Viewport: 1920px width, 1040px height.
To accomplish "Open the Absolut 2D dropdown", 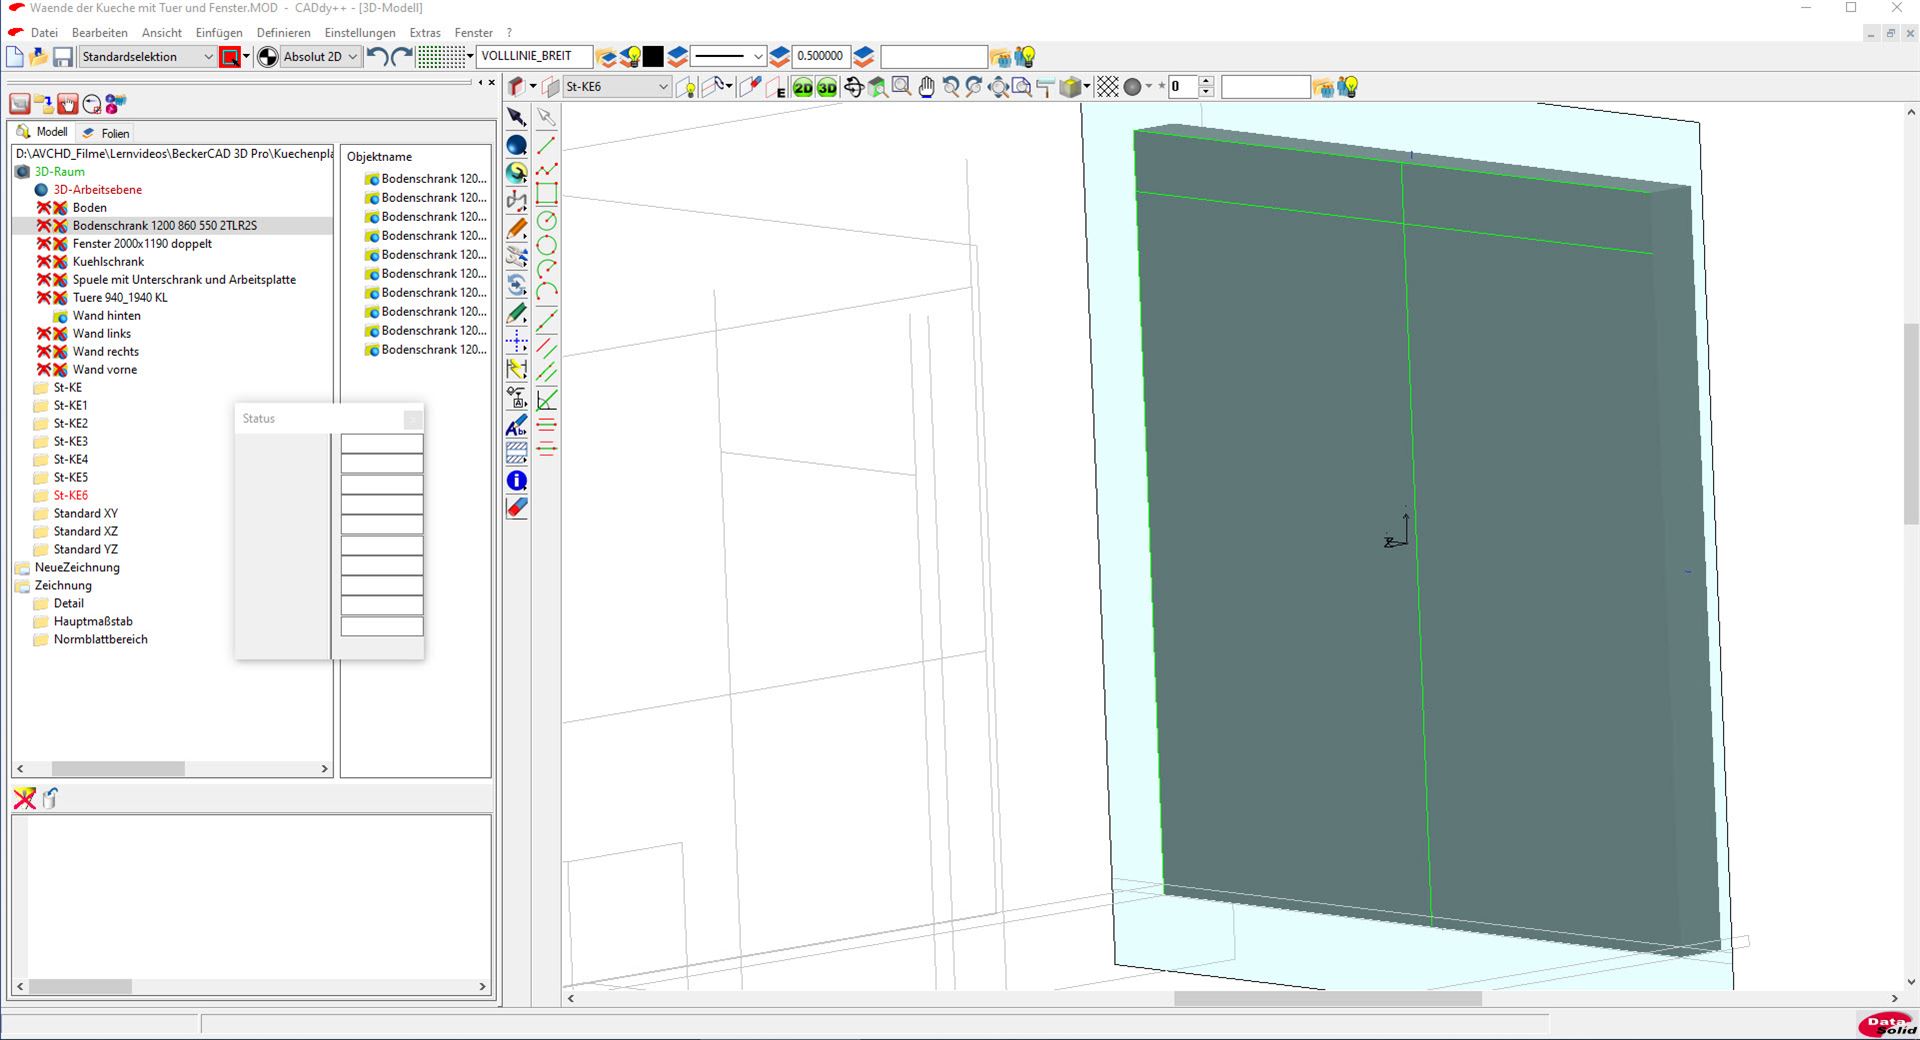I will click(321, 57).
